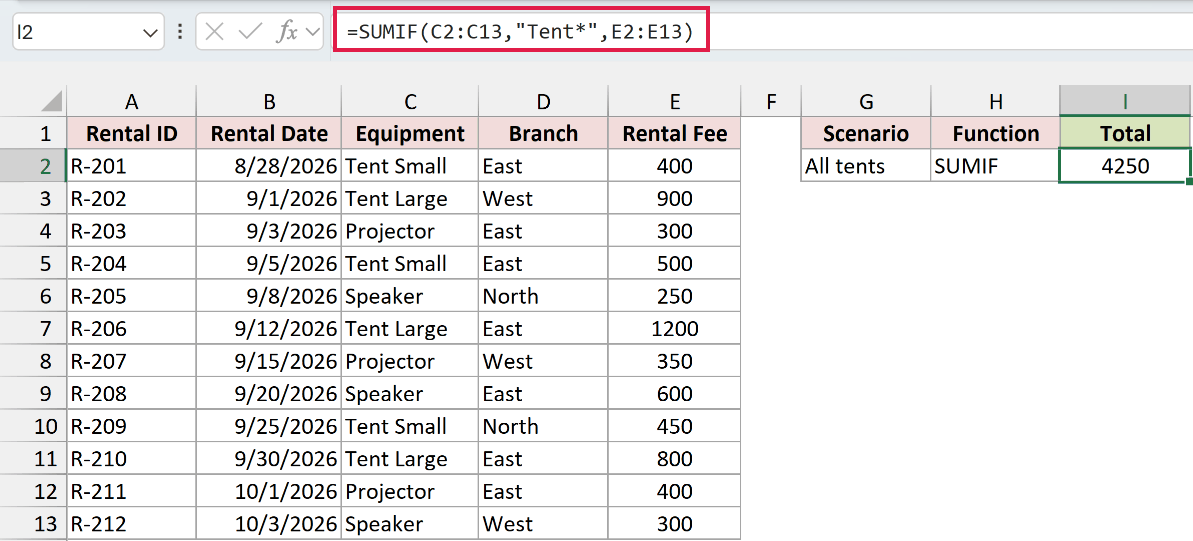Viewport: 1193px width, 541px height.
Task: Select rental fee cell 1200
Action: [674, 329]
